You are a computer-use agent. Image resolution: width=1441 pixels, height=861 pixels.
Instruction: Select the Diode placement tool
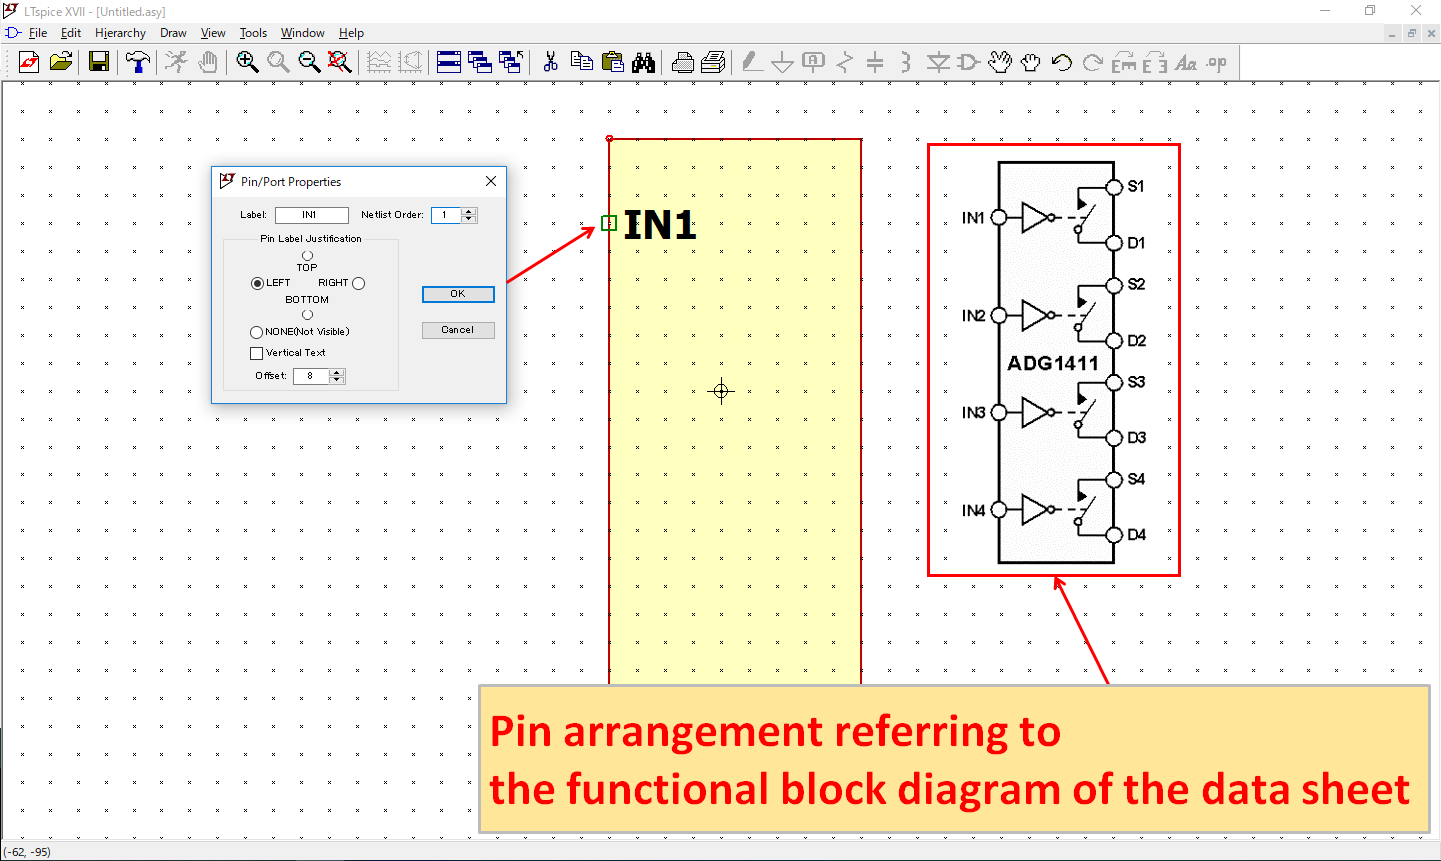938,61
